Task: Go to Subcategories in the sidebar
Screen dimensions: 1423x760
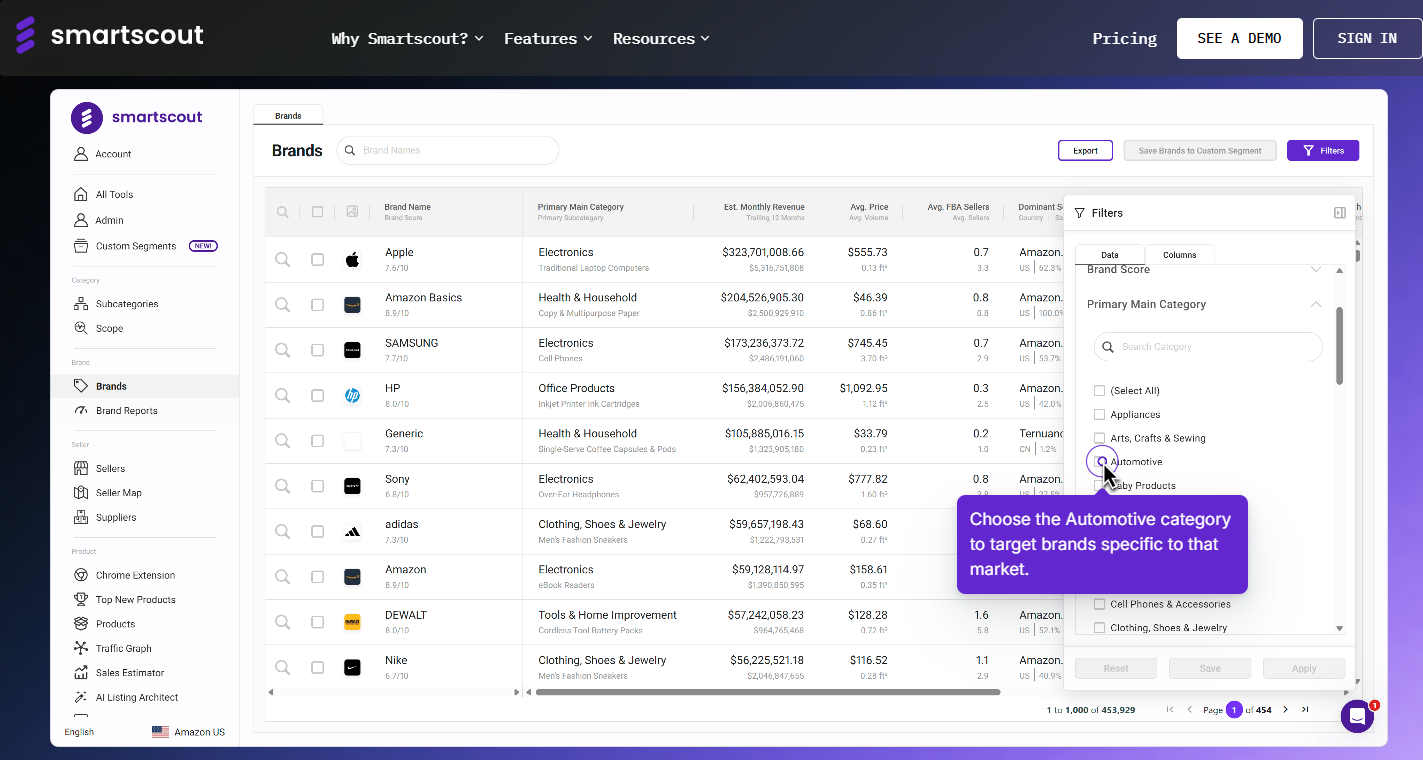Action: (126, 304)
